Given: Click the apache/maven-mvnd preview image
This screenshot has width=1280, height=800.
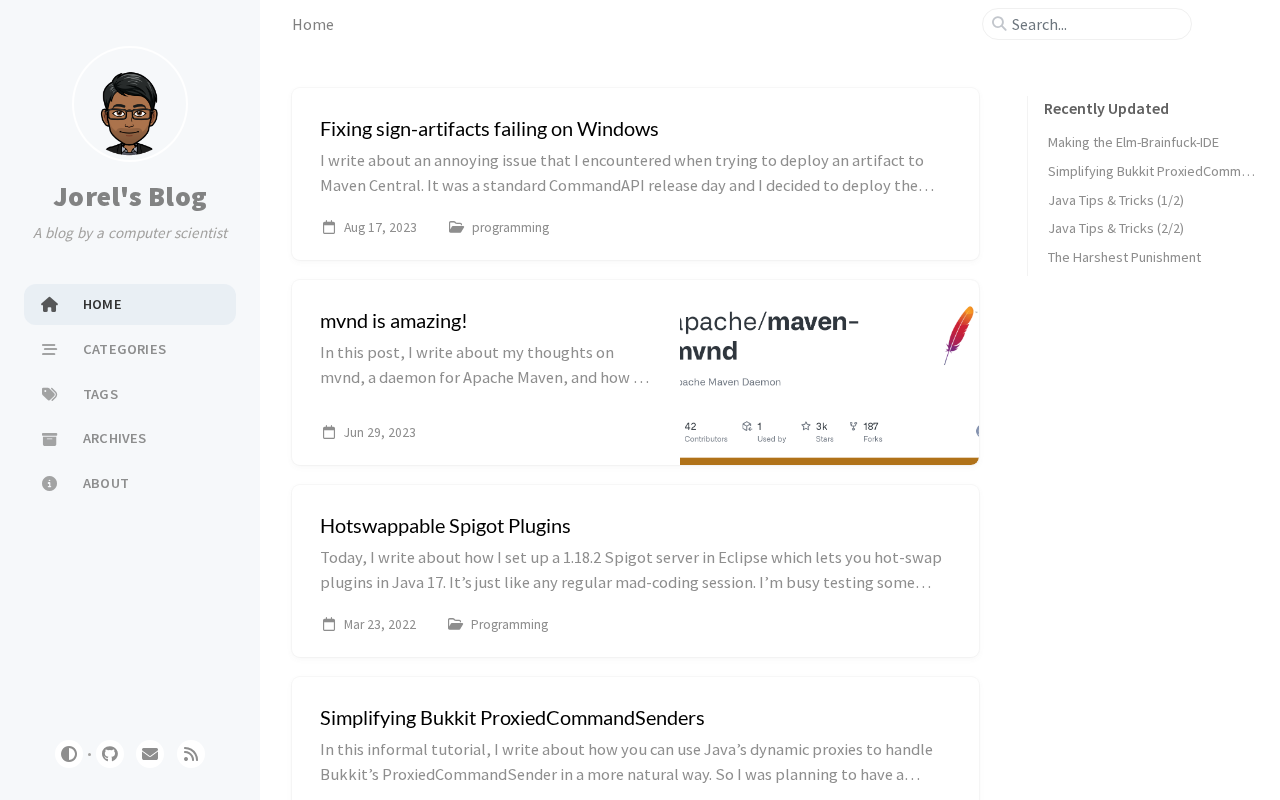Looking at the screenshot, I should [x=829, y=372].
